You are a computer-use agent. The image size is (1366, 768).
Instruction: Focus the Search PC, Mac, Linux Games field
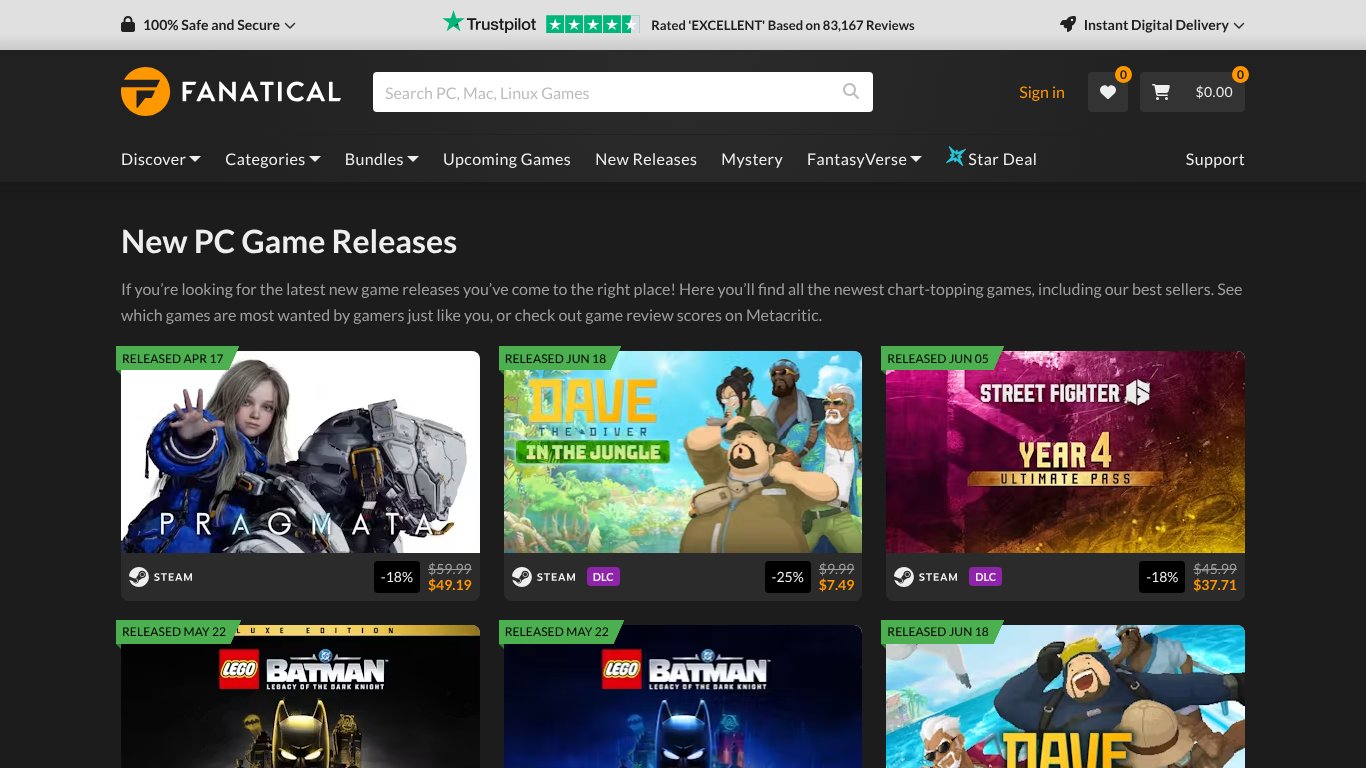[623, 92]
